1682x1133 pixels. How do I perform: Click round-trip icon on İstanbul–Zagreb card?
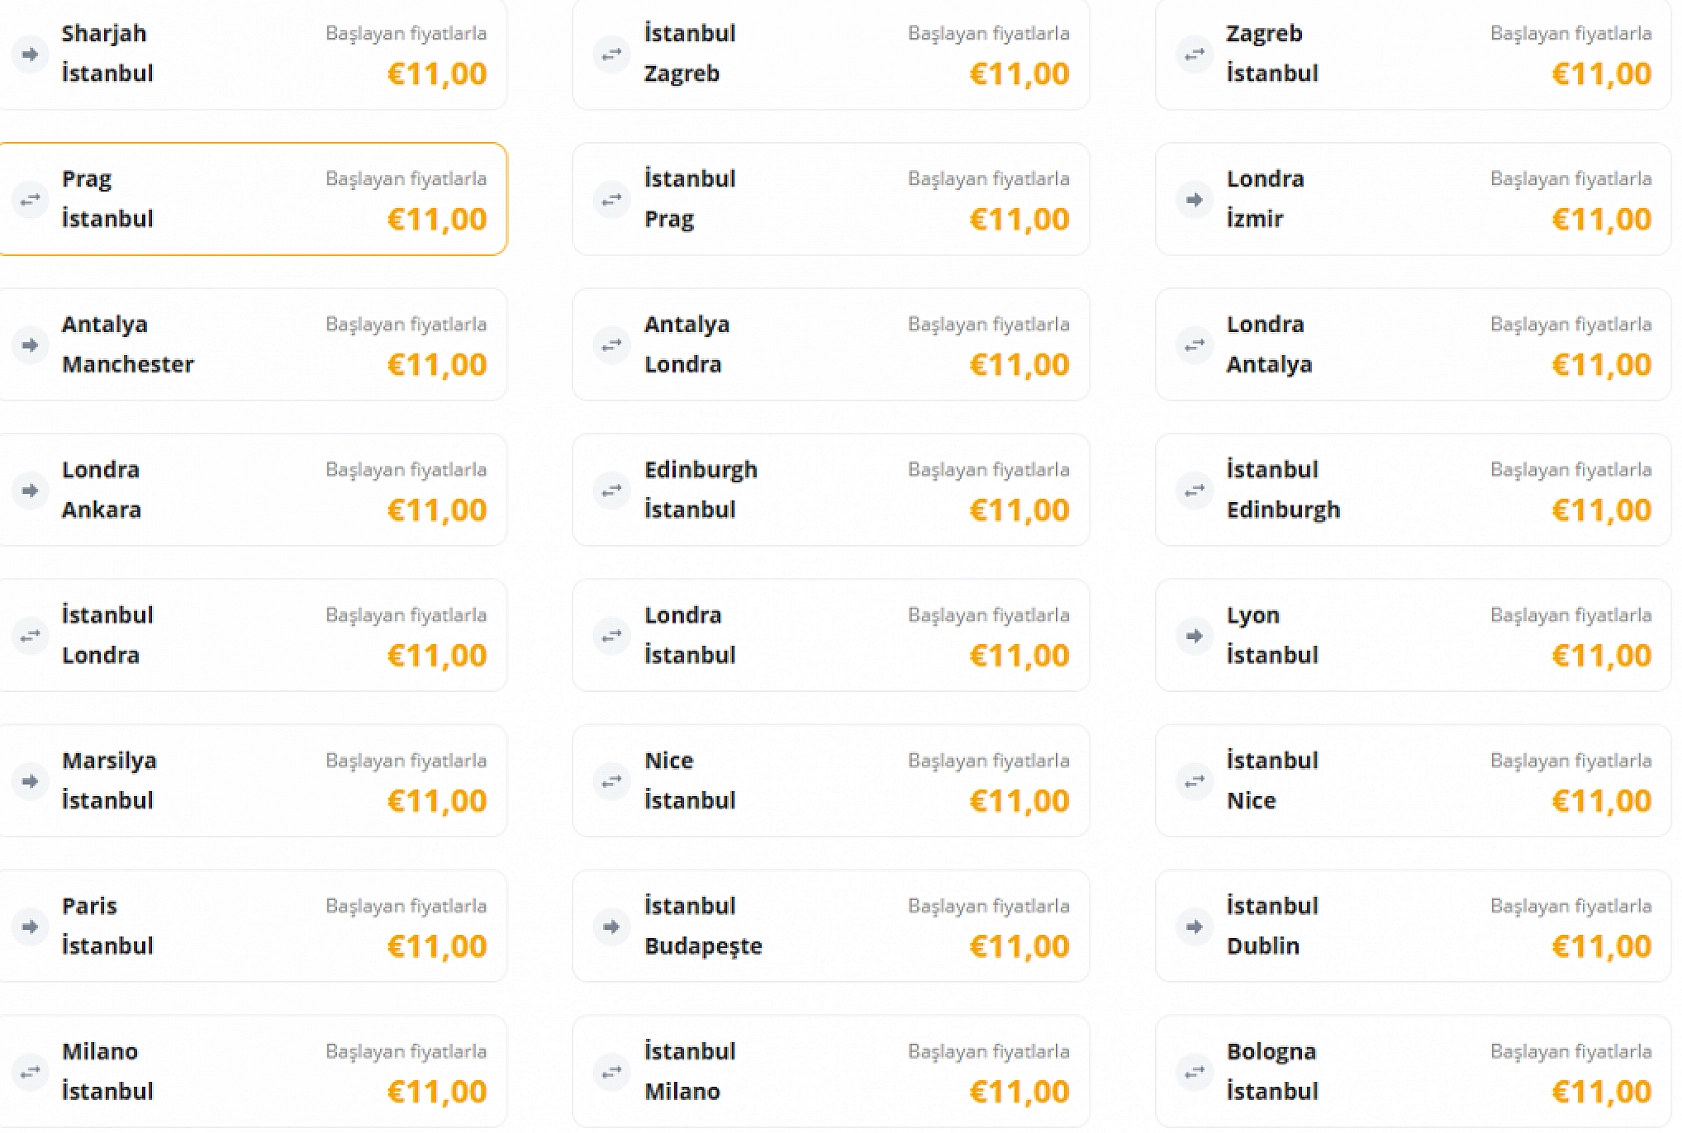(611, 54)
